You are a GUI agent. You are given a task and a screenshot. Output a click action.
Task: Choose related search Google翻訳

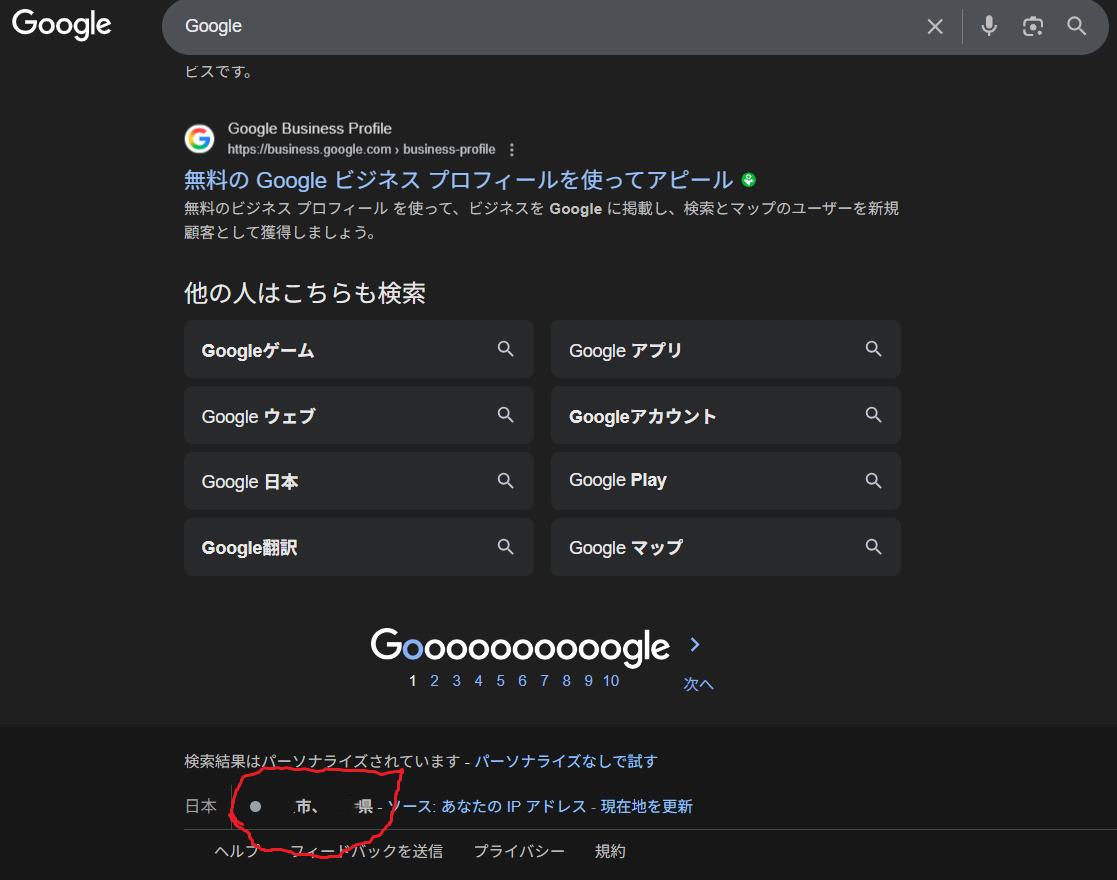pos(358,547)
